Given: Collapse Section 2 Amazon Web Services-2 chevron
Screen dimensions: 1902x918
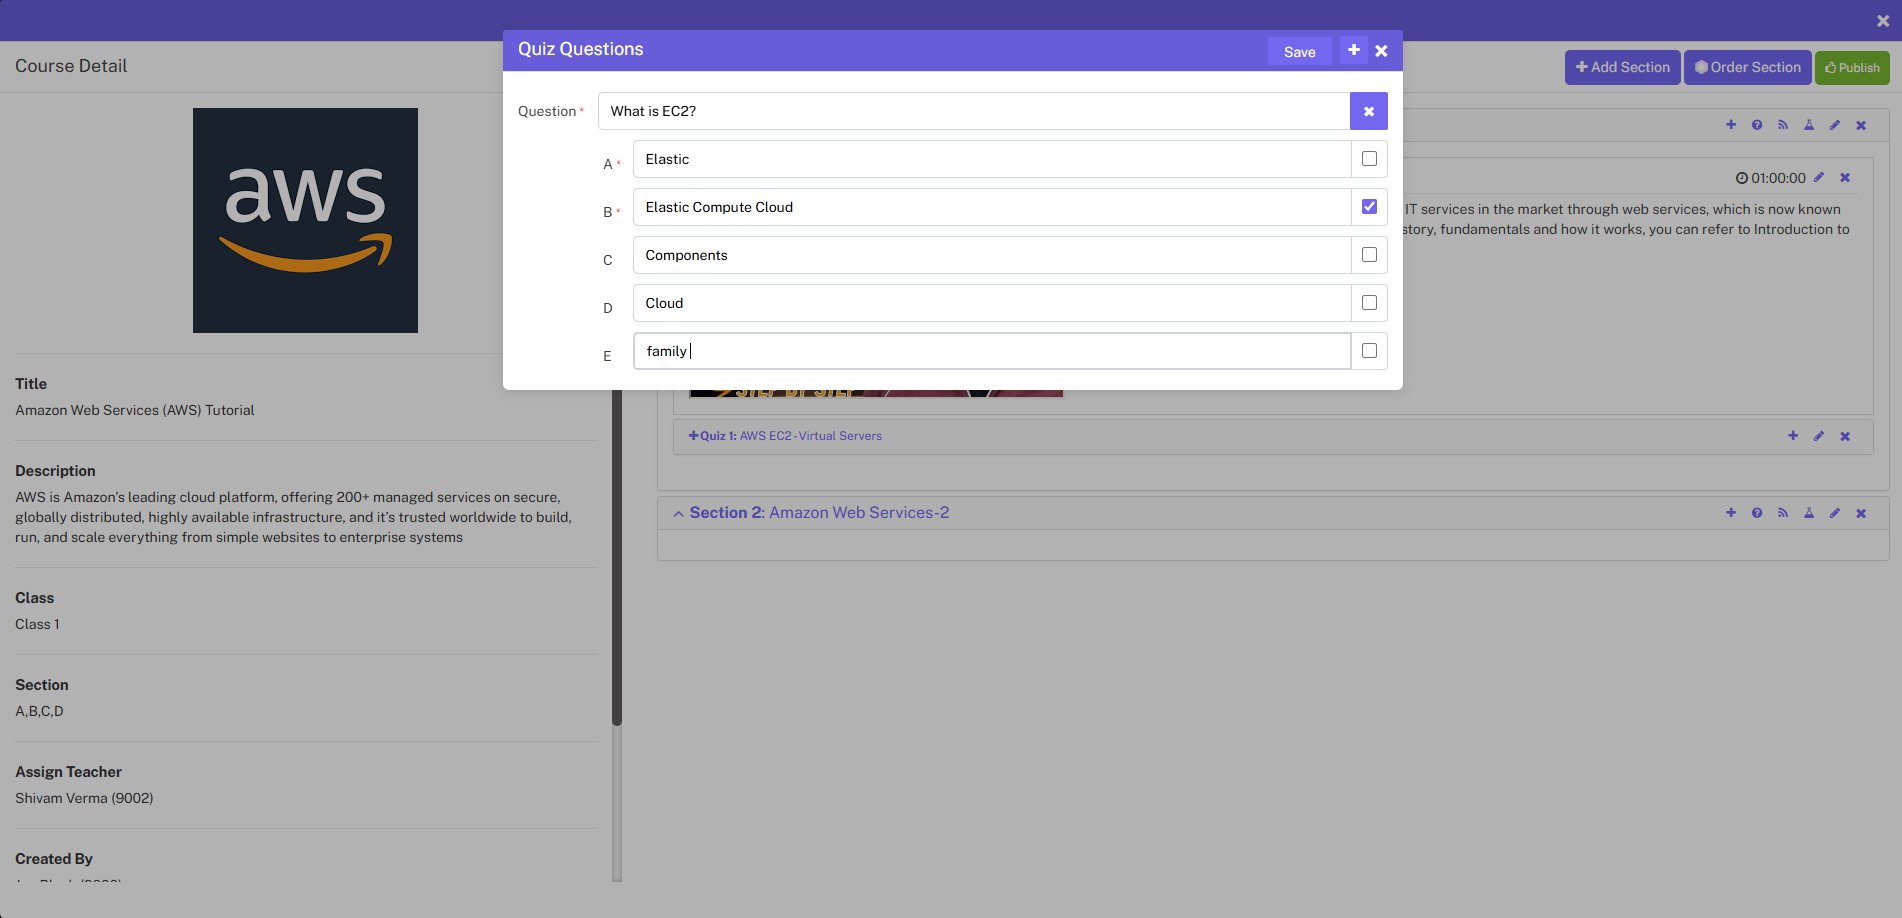Looking at the screenshot, I should coord(678,514).
